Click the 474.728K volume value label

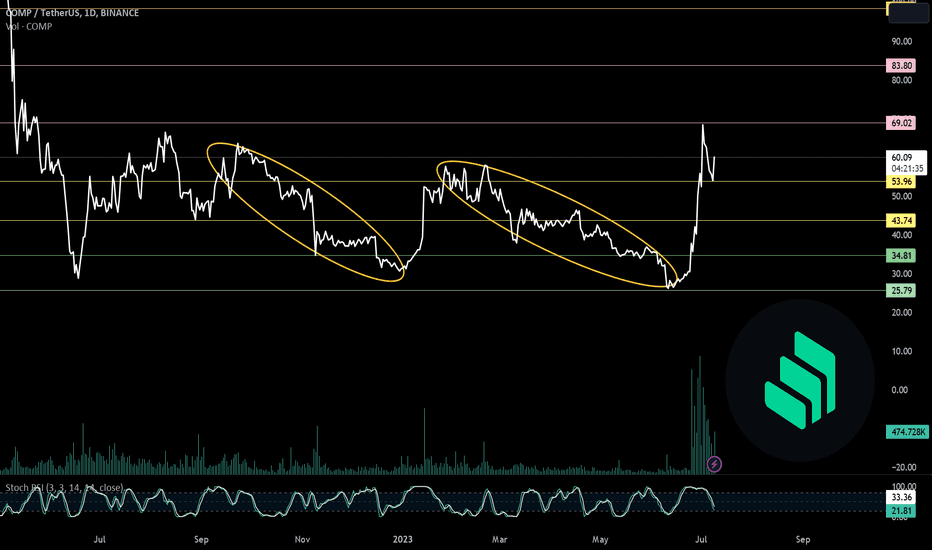pyautogui.click(x=906, y=432)
